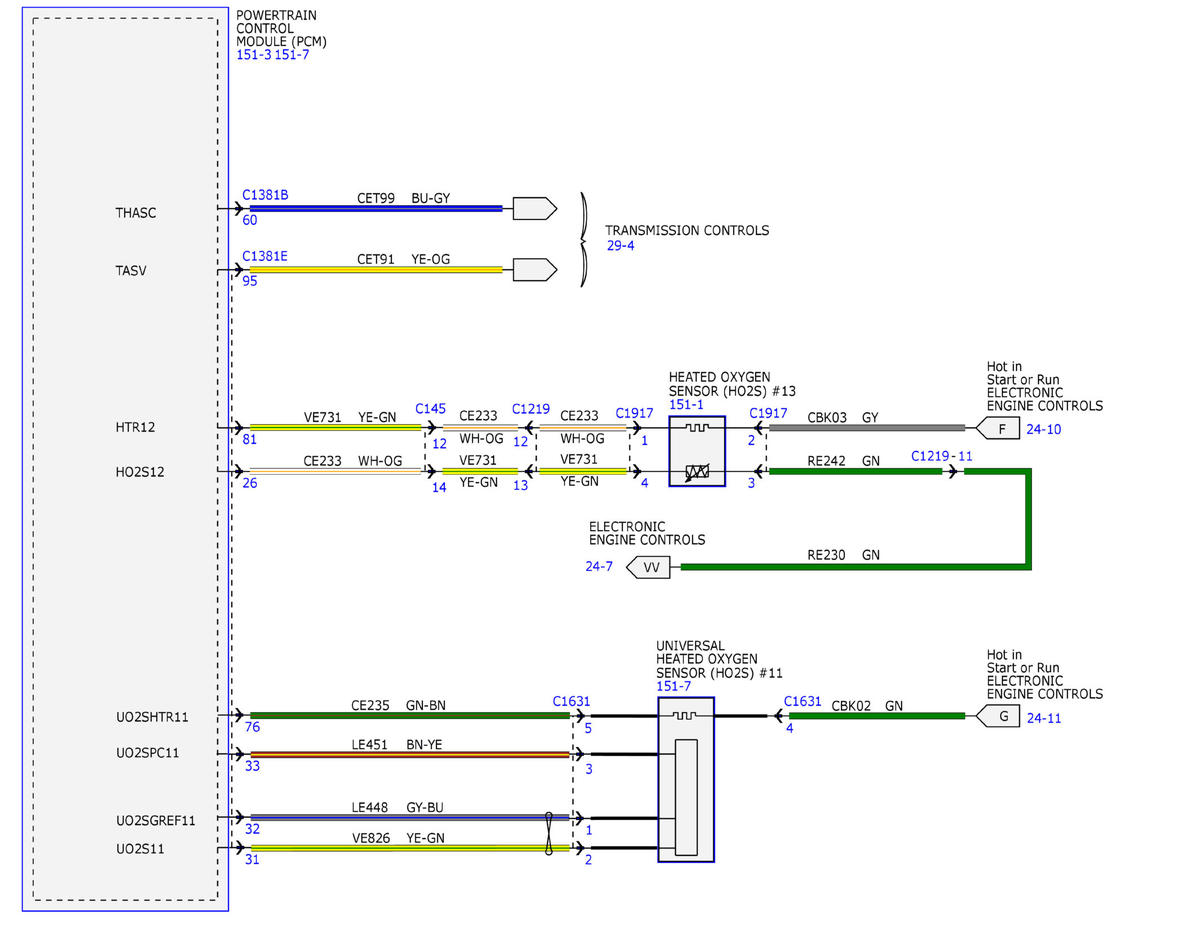Open the 151-3 link under Powertrain Control Module
The height and width of the screenshot is (927, 1200).
(x=253, y=56)
